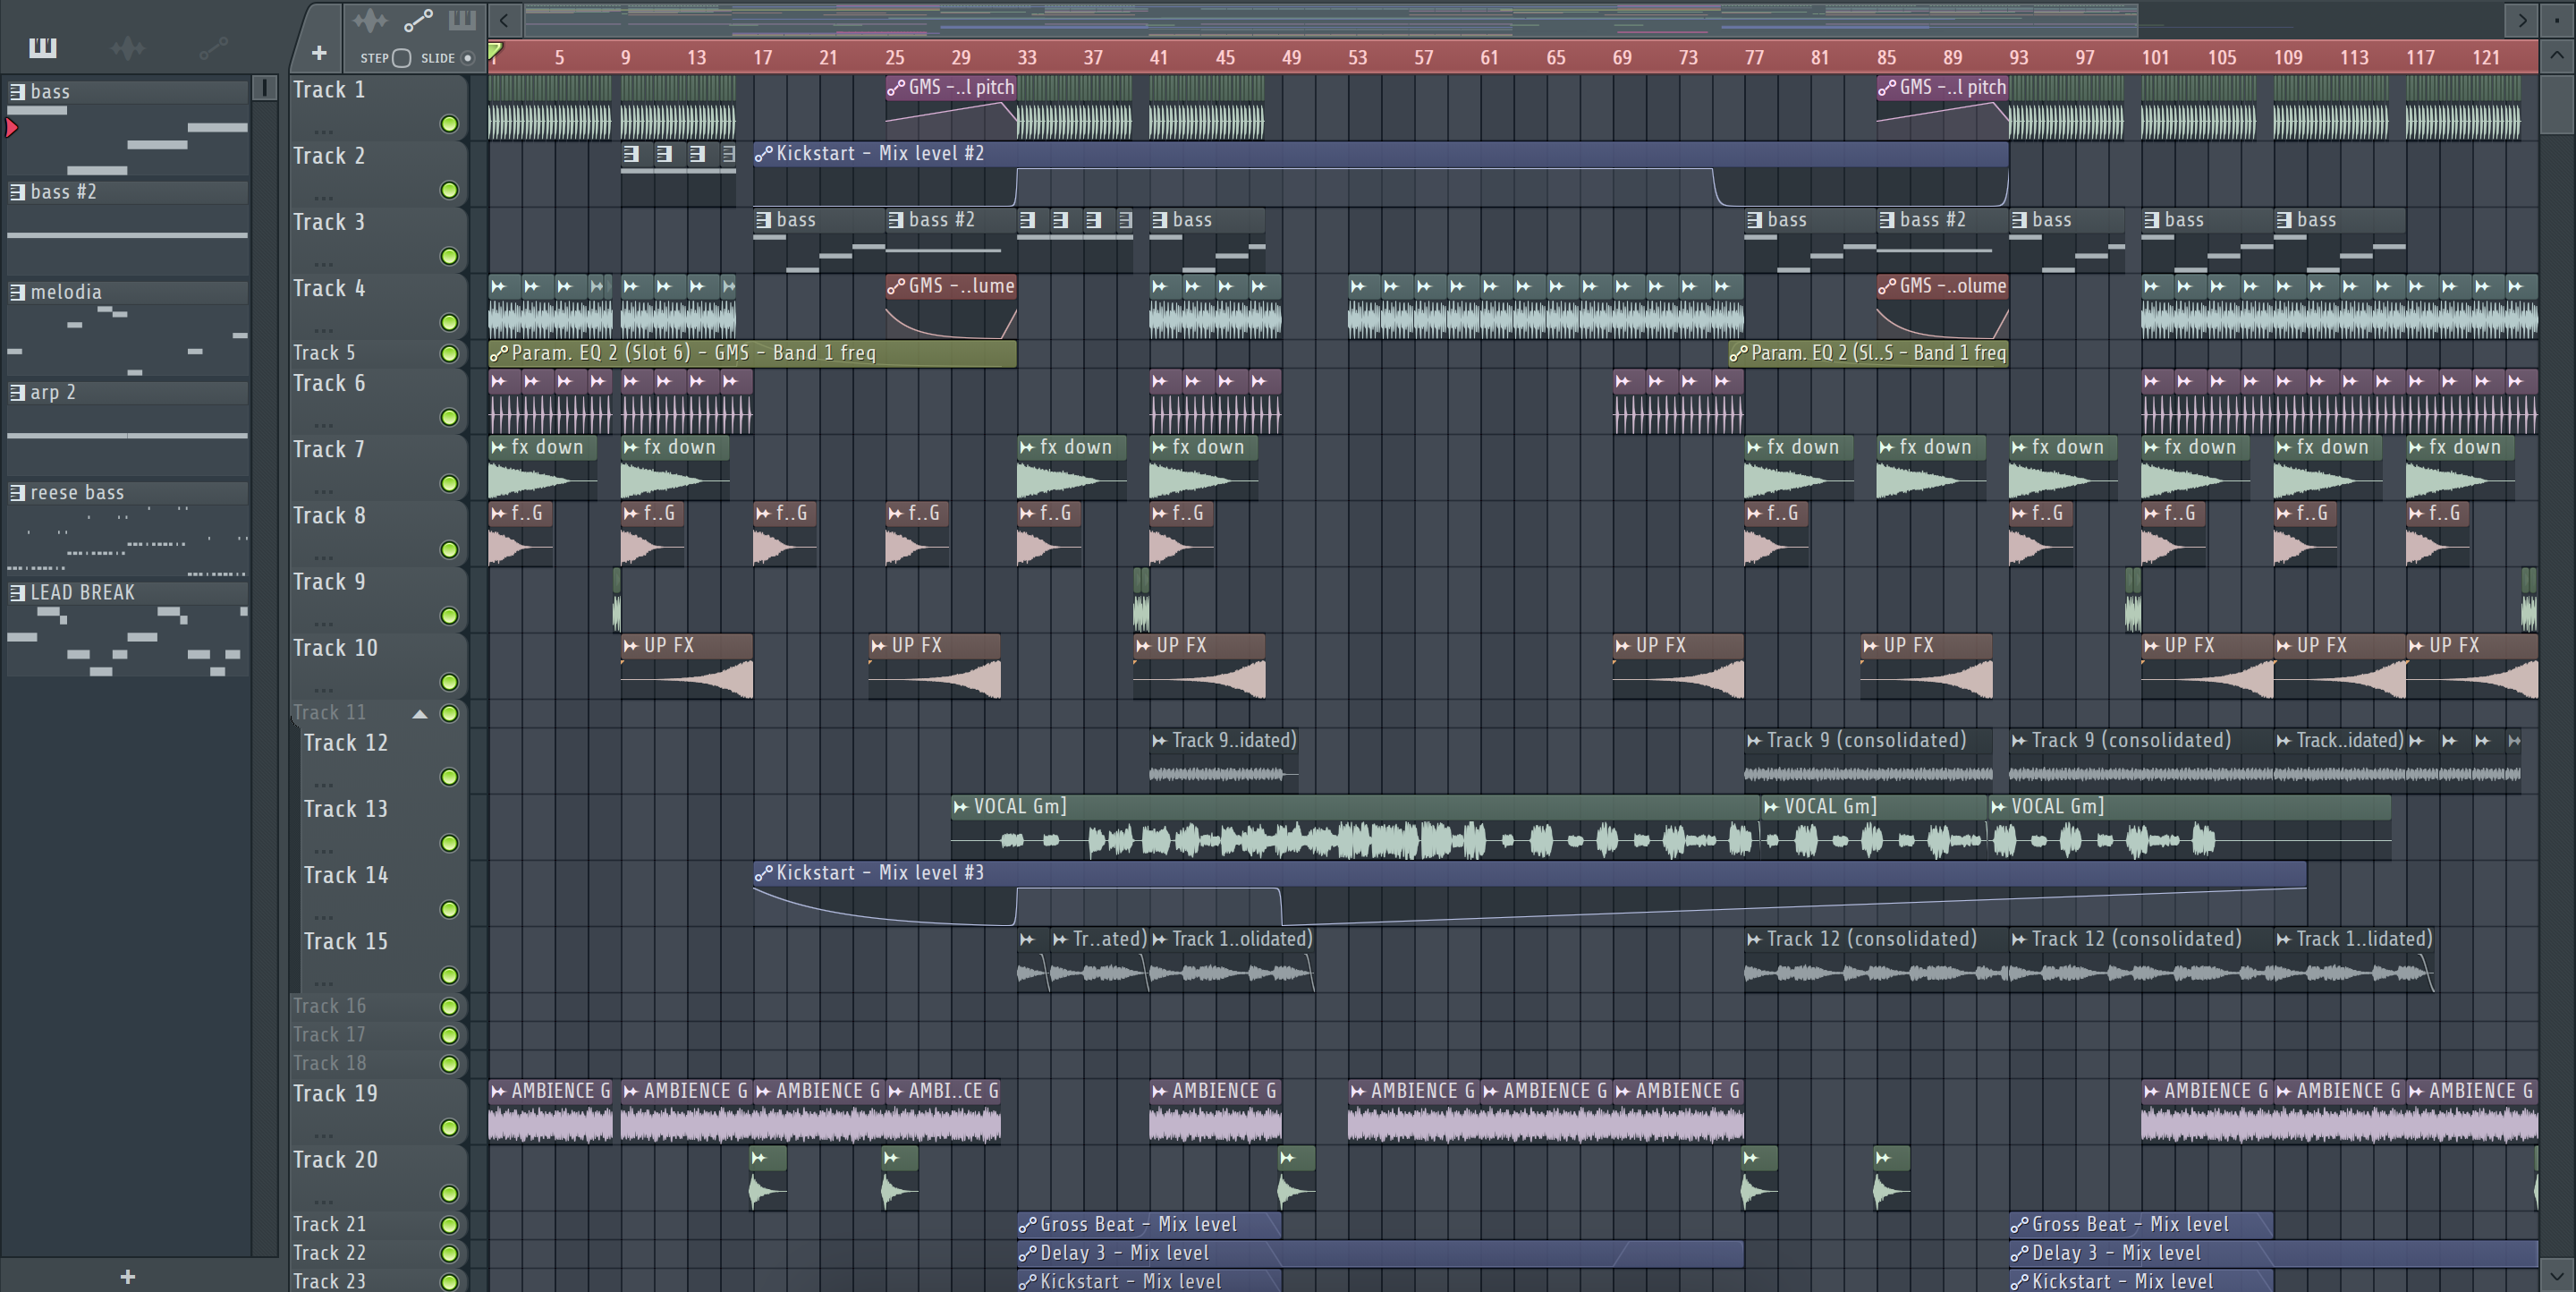This screenshot has height=1292, width=2576.
Task: Select the Track 12 (consolidated) clip at bar 77
Action: 1875,958
